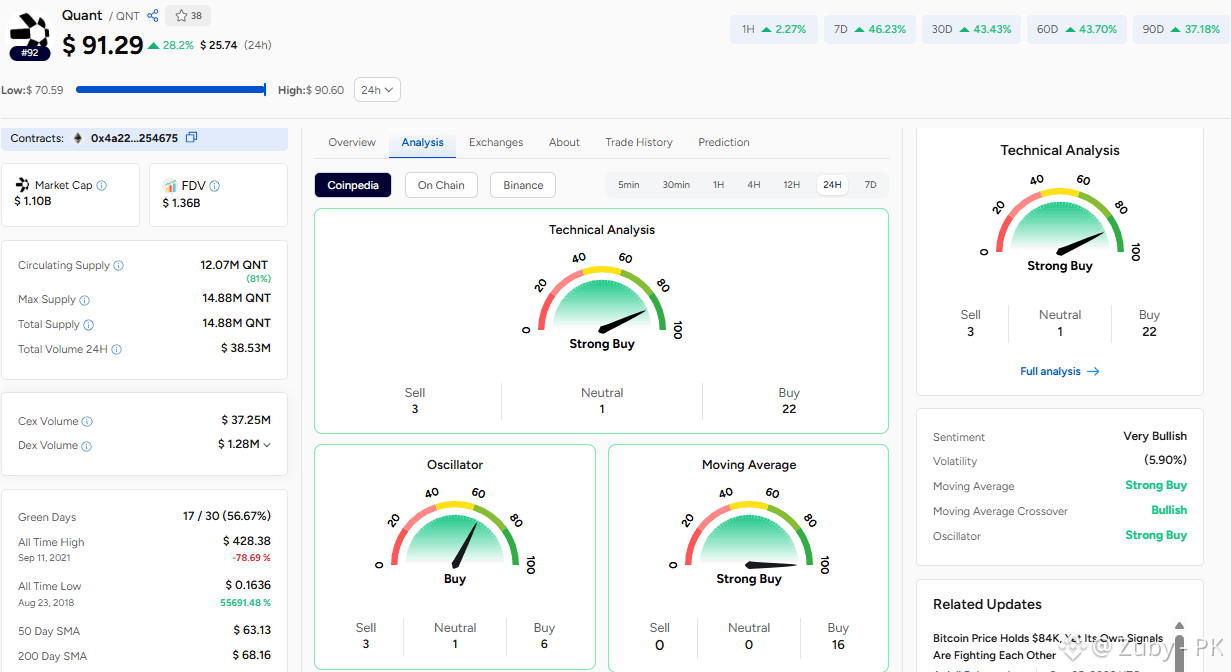
Task: Click the info icon beside Market Cap
Action: 101,185
